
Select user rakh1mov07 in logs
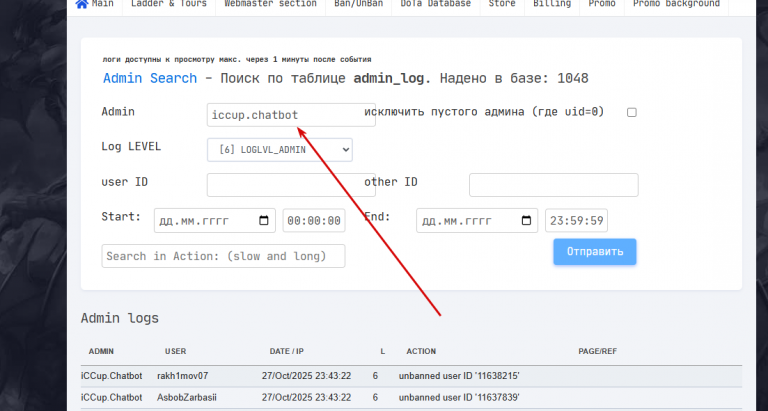pos(183,376)
